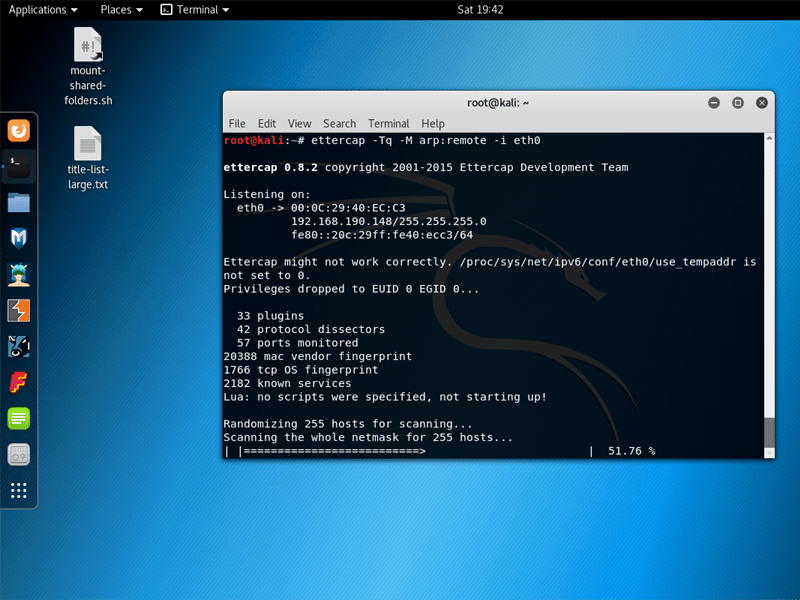Viewport: 800px width, 600px height.
Task: Click the root@kali: ~ title bar
Action: (498, 103)
